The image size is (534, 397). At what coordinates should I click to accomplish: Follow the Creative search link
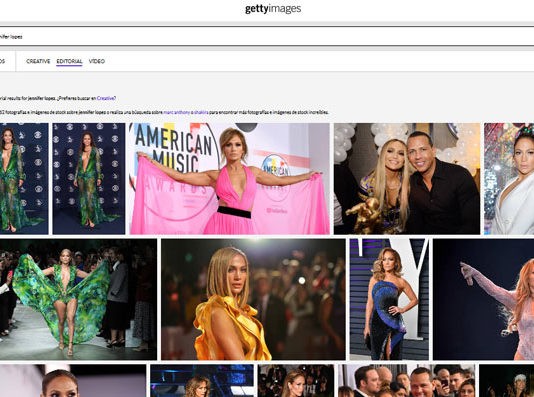106,98
